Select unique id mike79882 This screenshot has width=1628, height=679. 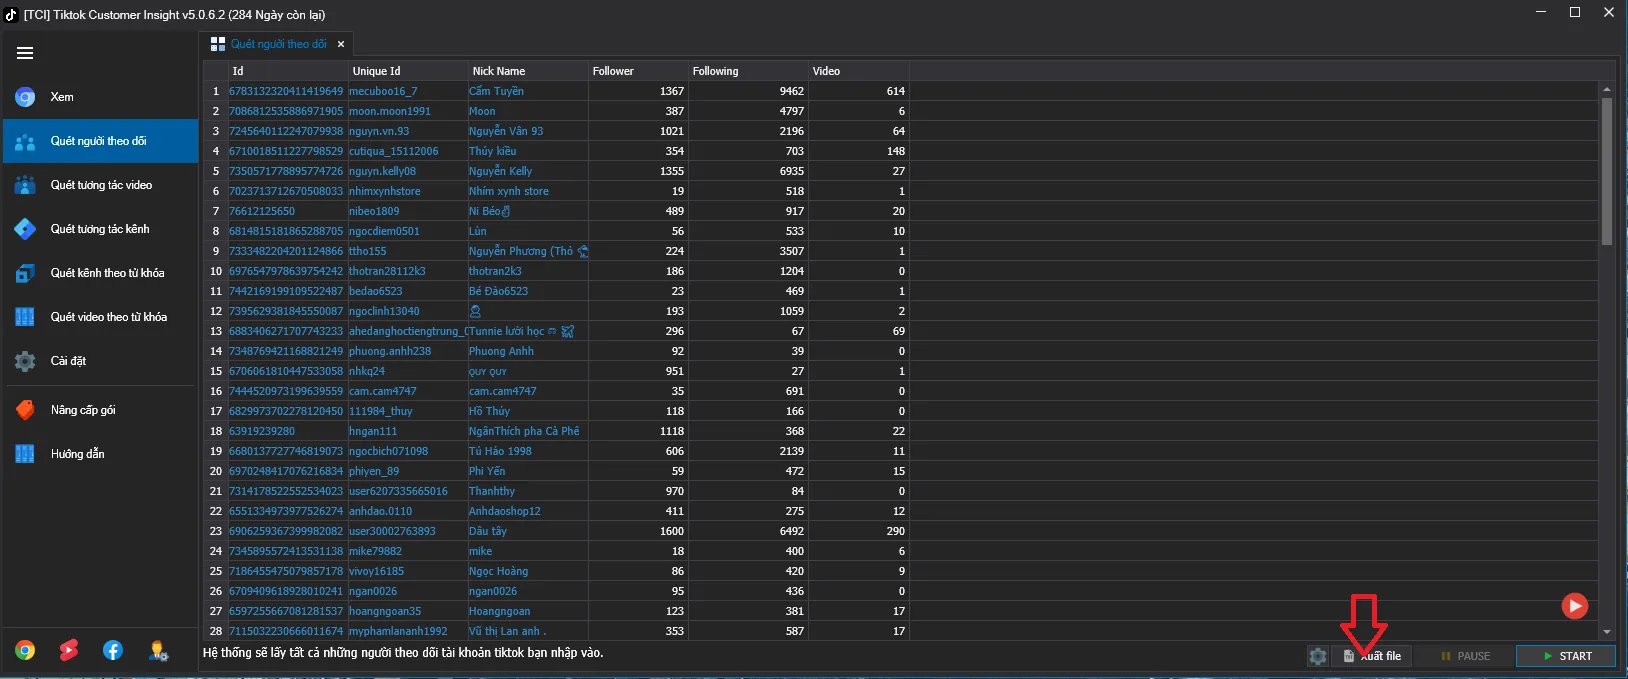tap(376, 551)
